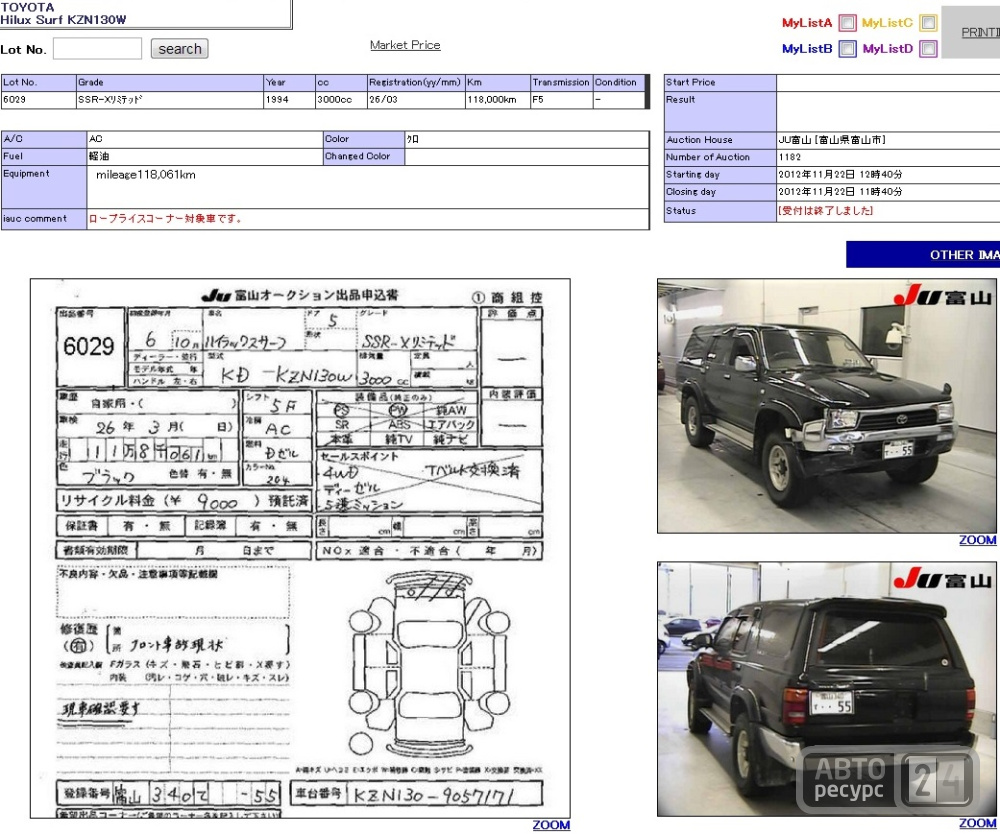Screen dimensions: 1000x834
Task: Select the red Status text
Action: click(825, 210)
